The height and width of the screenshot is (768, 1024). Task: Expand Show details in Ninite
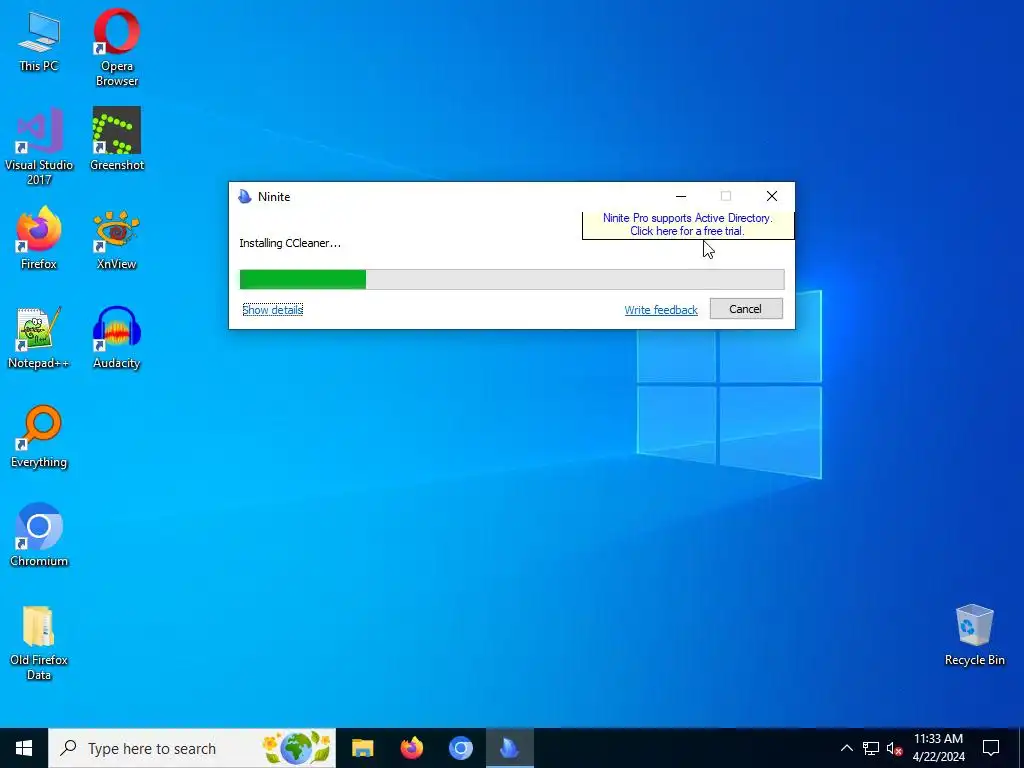click(272, 310)
